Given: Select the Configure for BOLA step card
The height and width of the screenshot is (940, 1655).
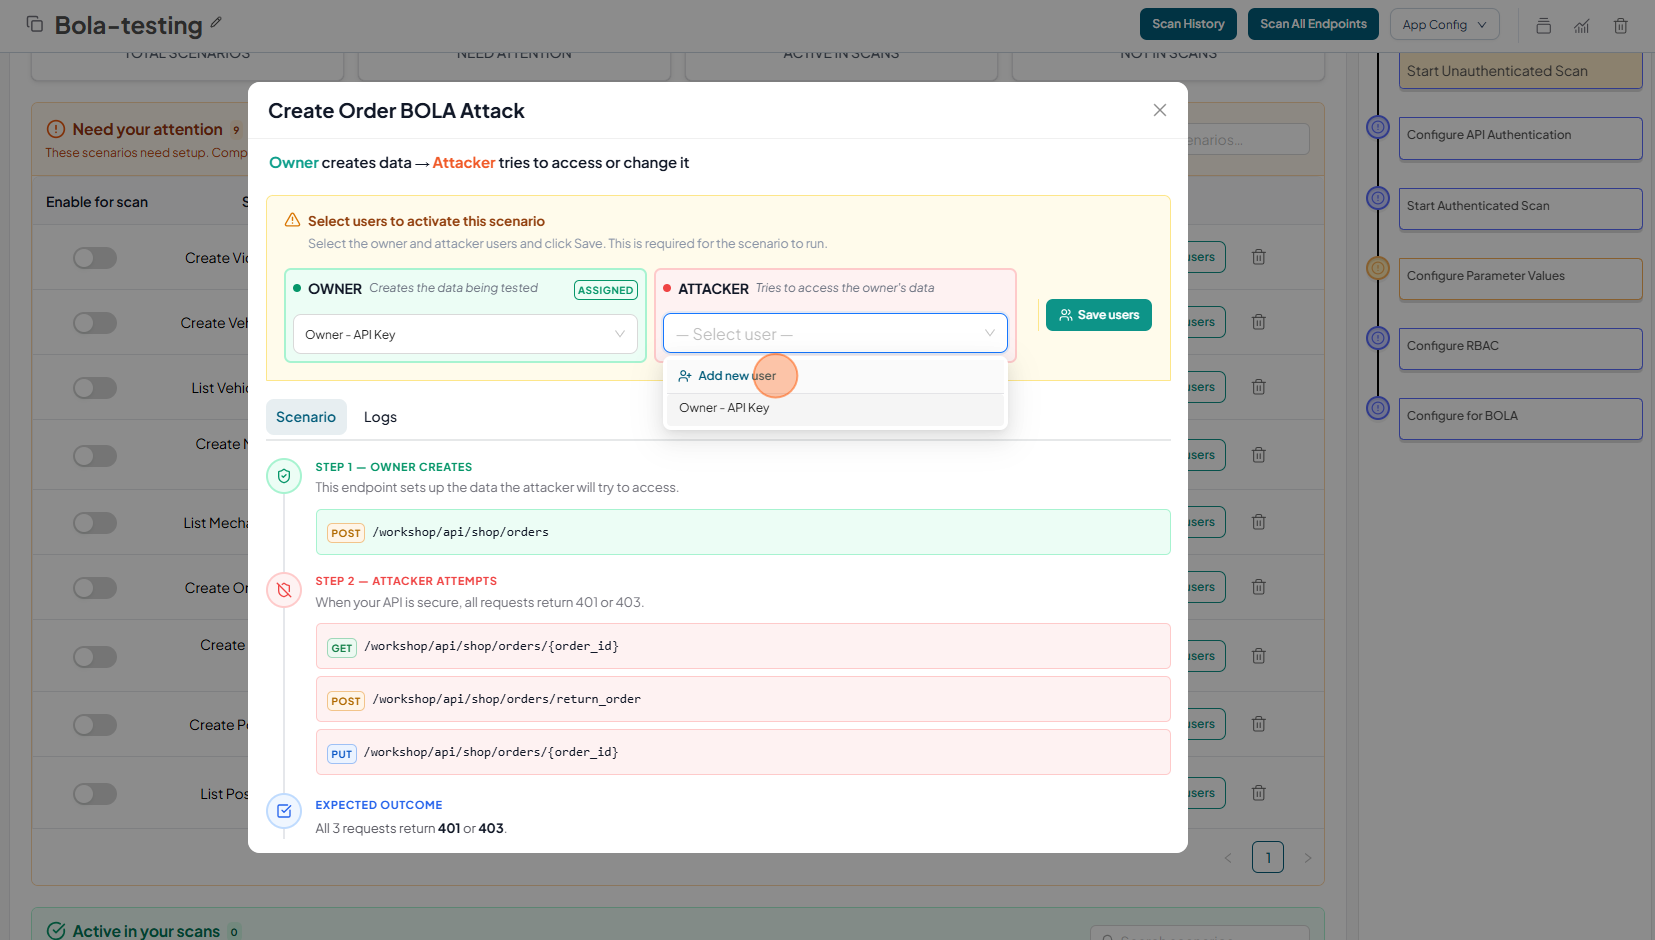Looking at the screenshot, I should tap(1519, 417).
